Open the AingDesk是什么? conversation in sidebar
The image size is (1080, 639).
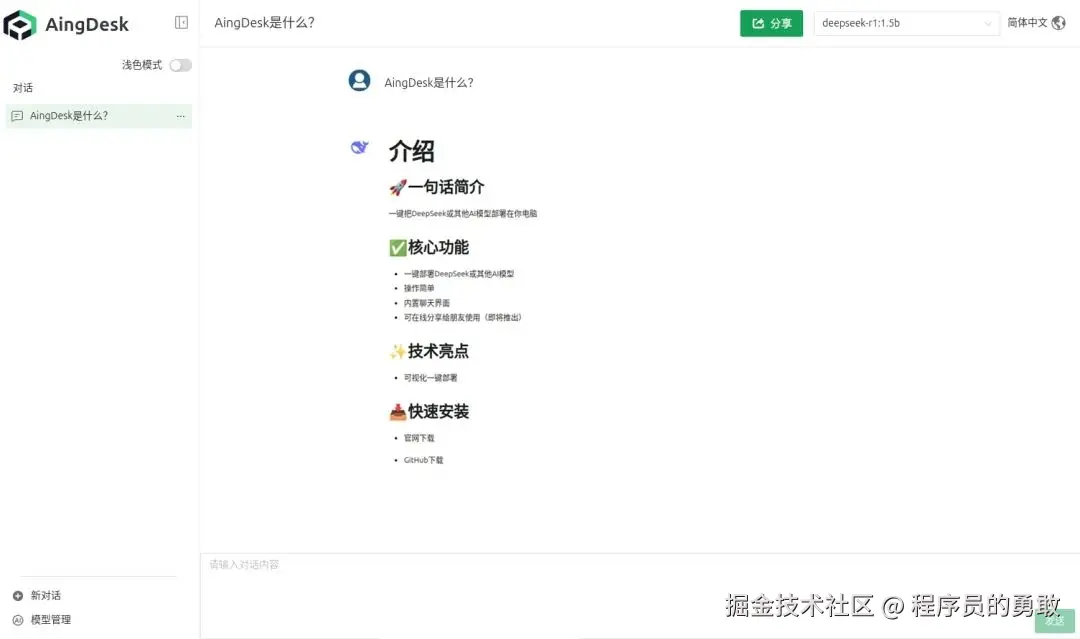98,116
